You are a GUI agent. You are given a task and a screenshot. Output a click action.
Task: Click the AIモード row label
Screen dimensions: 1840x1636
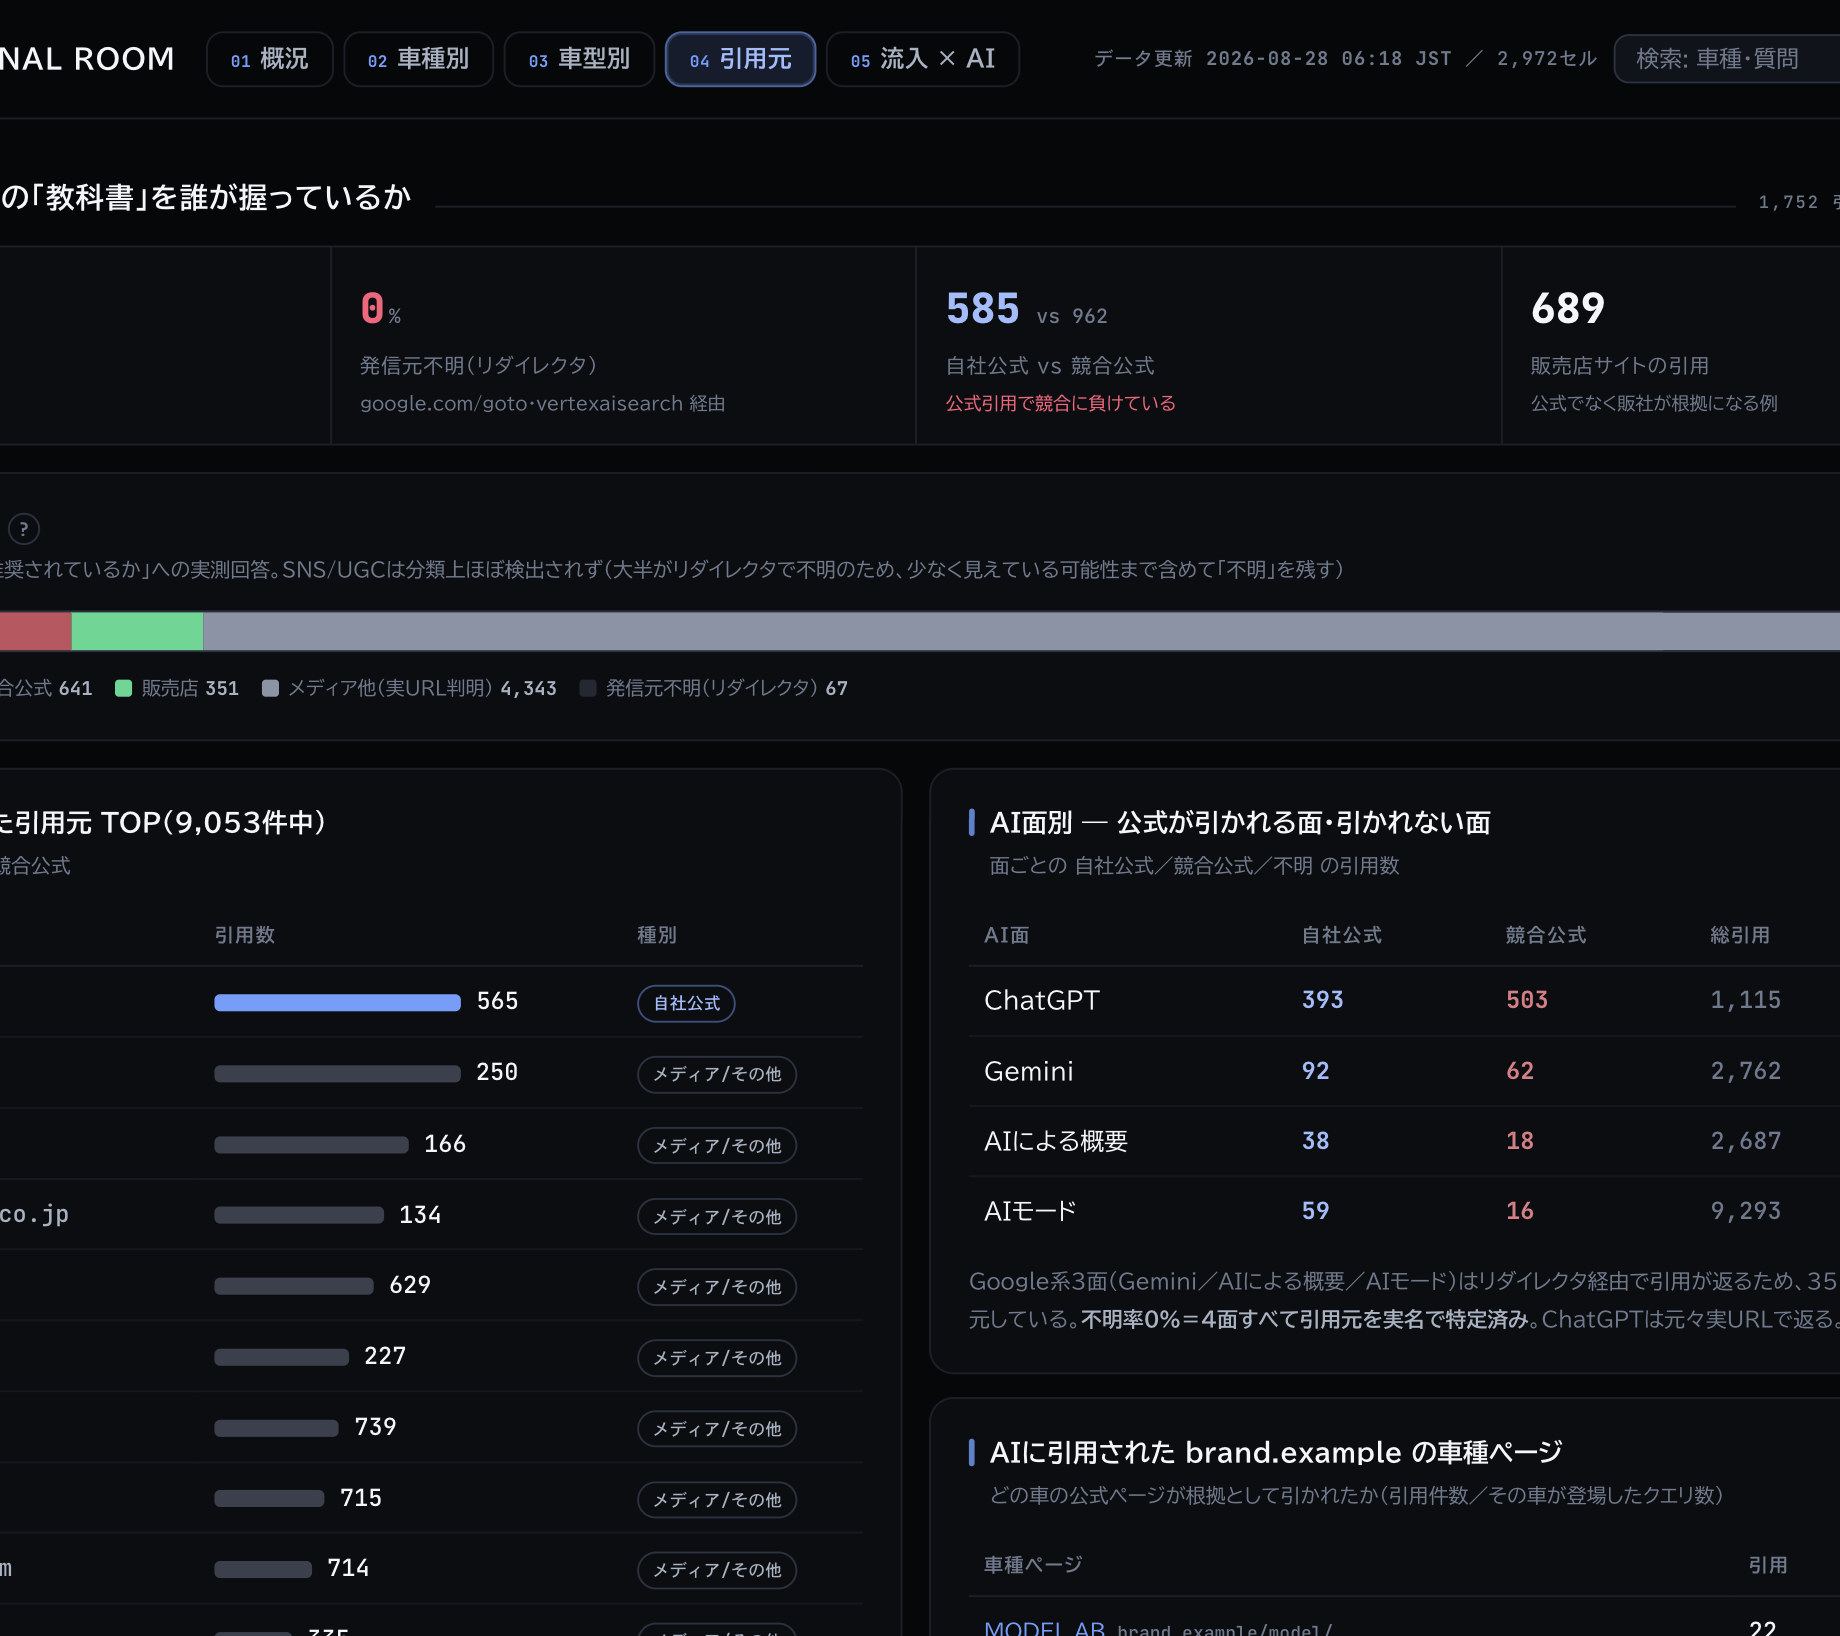click(1030, 1211)
